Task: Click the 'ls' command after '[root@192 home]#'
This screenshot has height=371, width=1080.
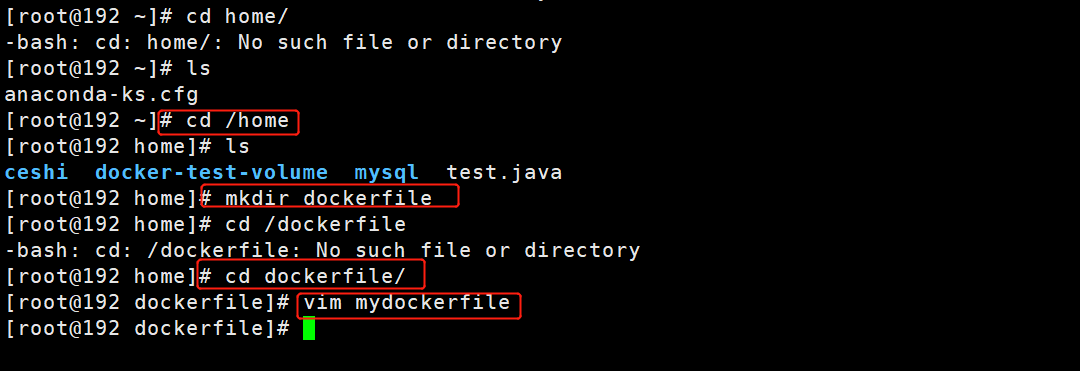Action: pyautogui.click(x=237, y=146)
